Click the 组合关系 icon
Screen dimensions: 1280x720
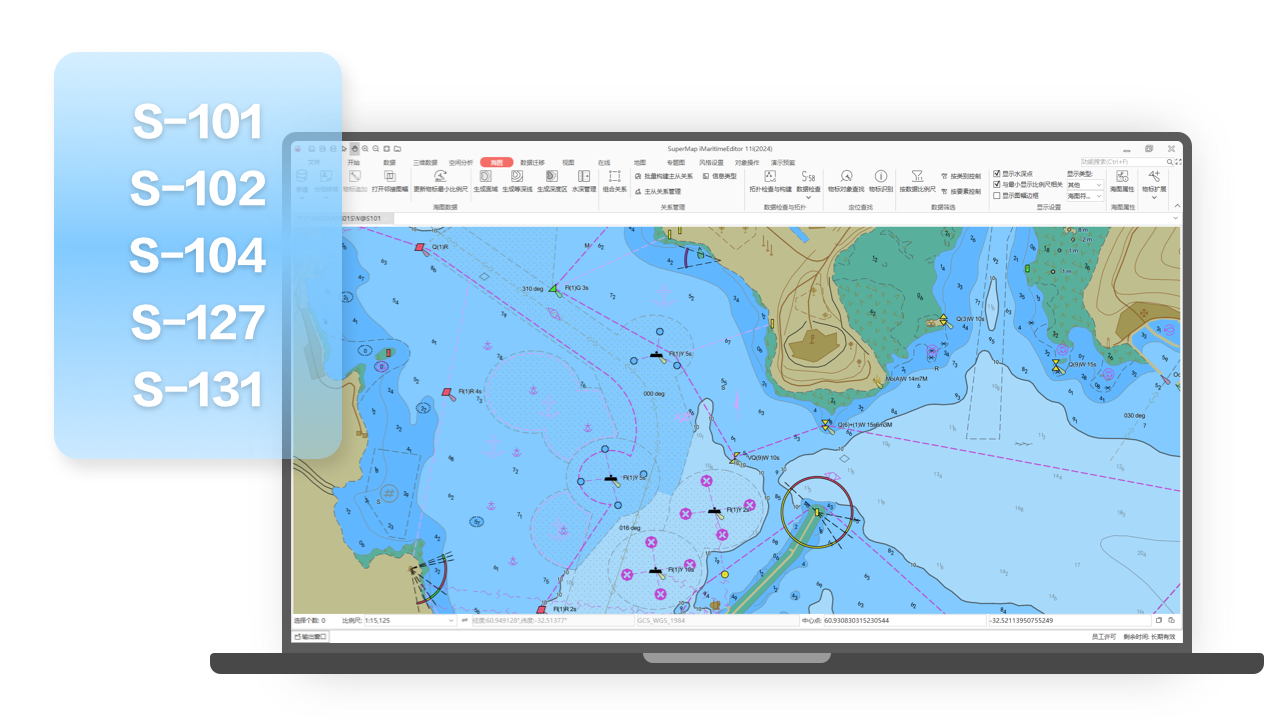[x=614, y=176]
